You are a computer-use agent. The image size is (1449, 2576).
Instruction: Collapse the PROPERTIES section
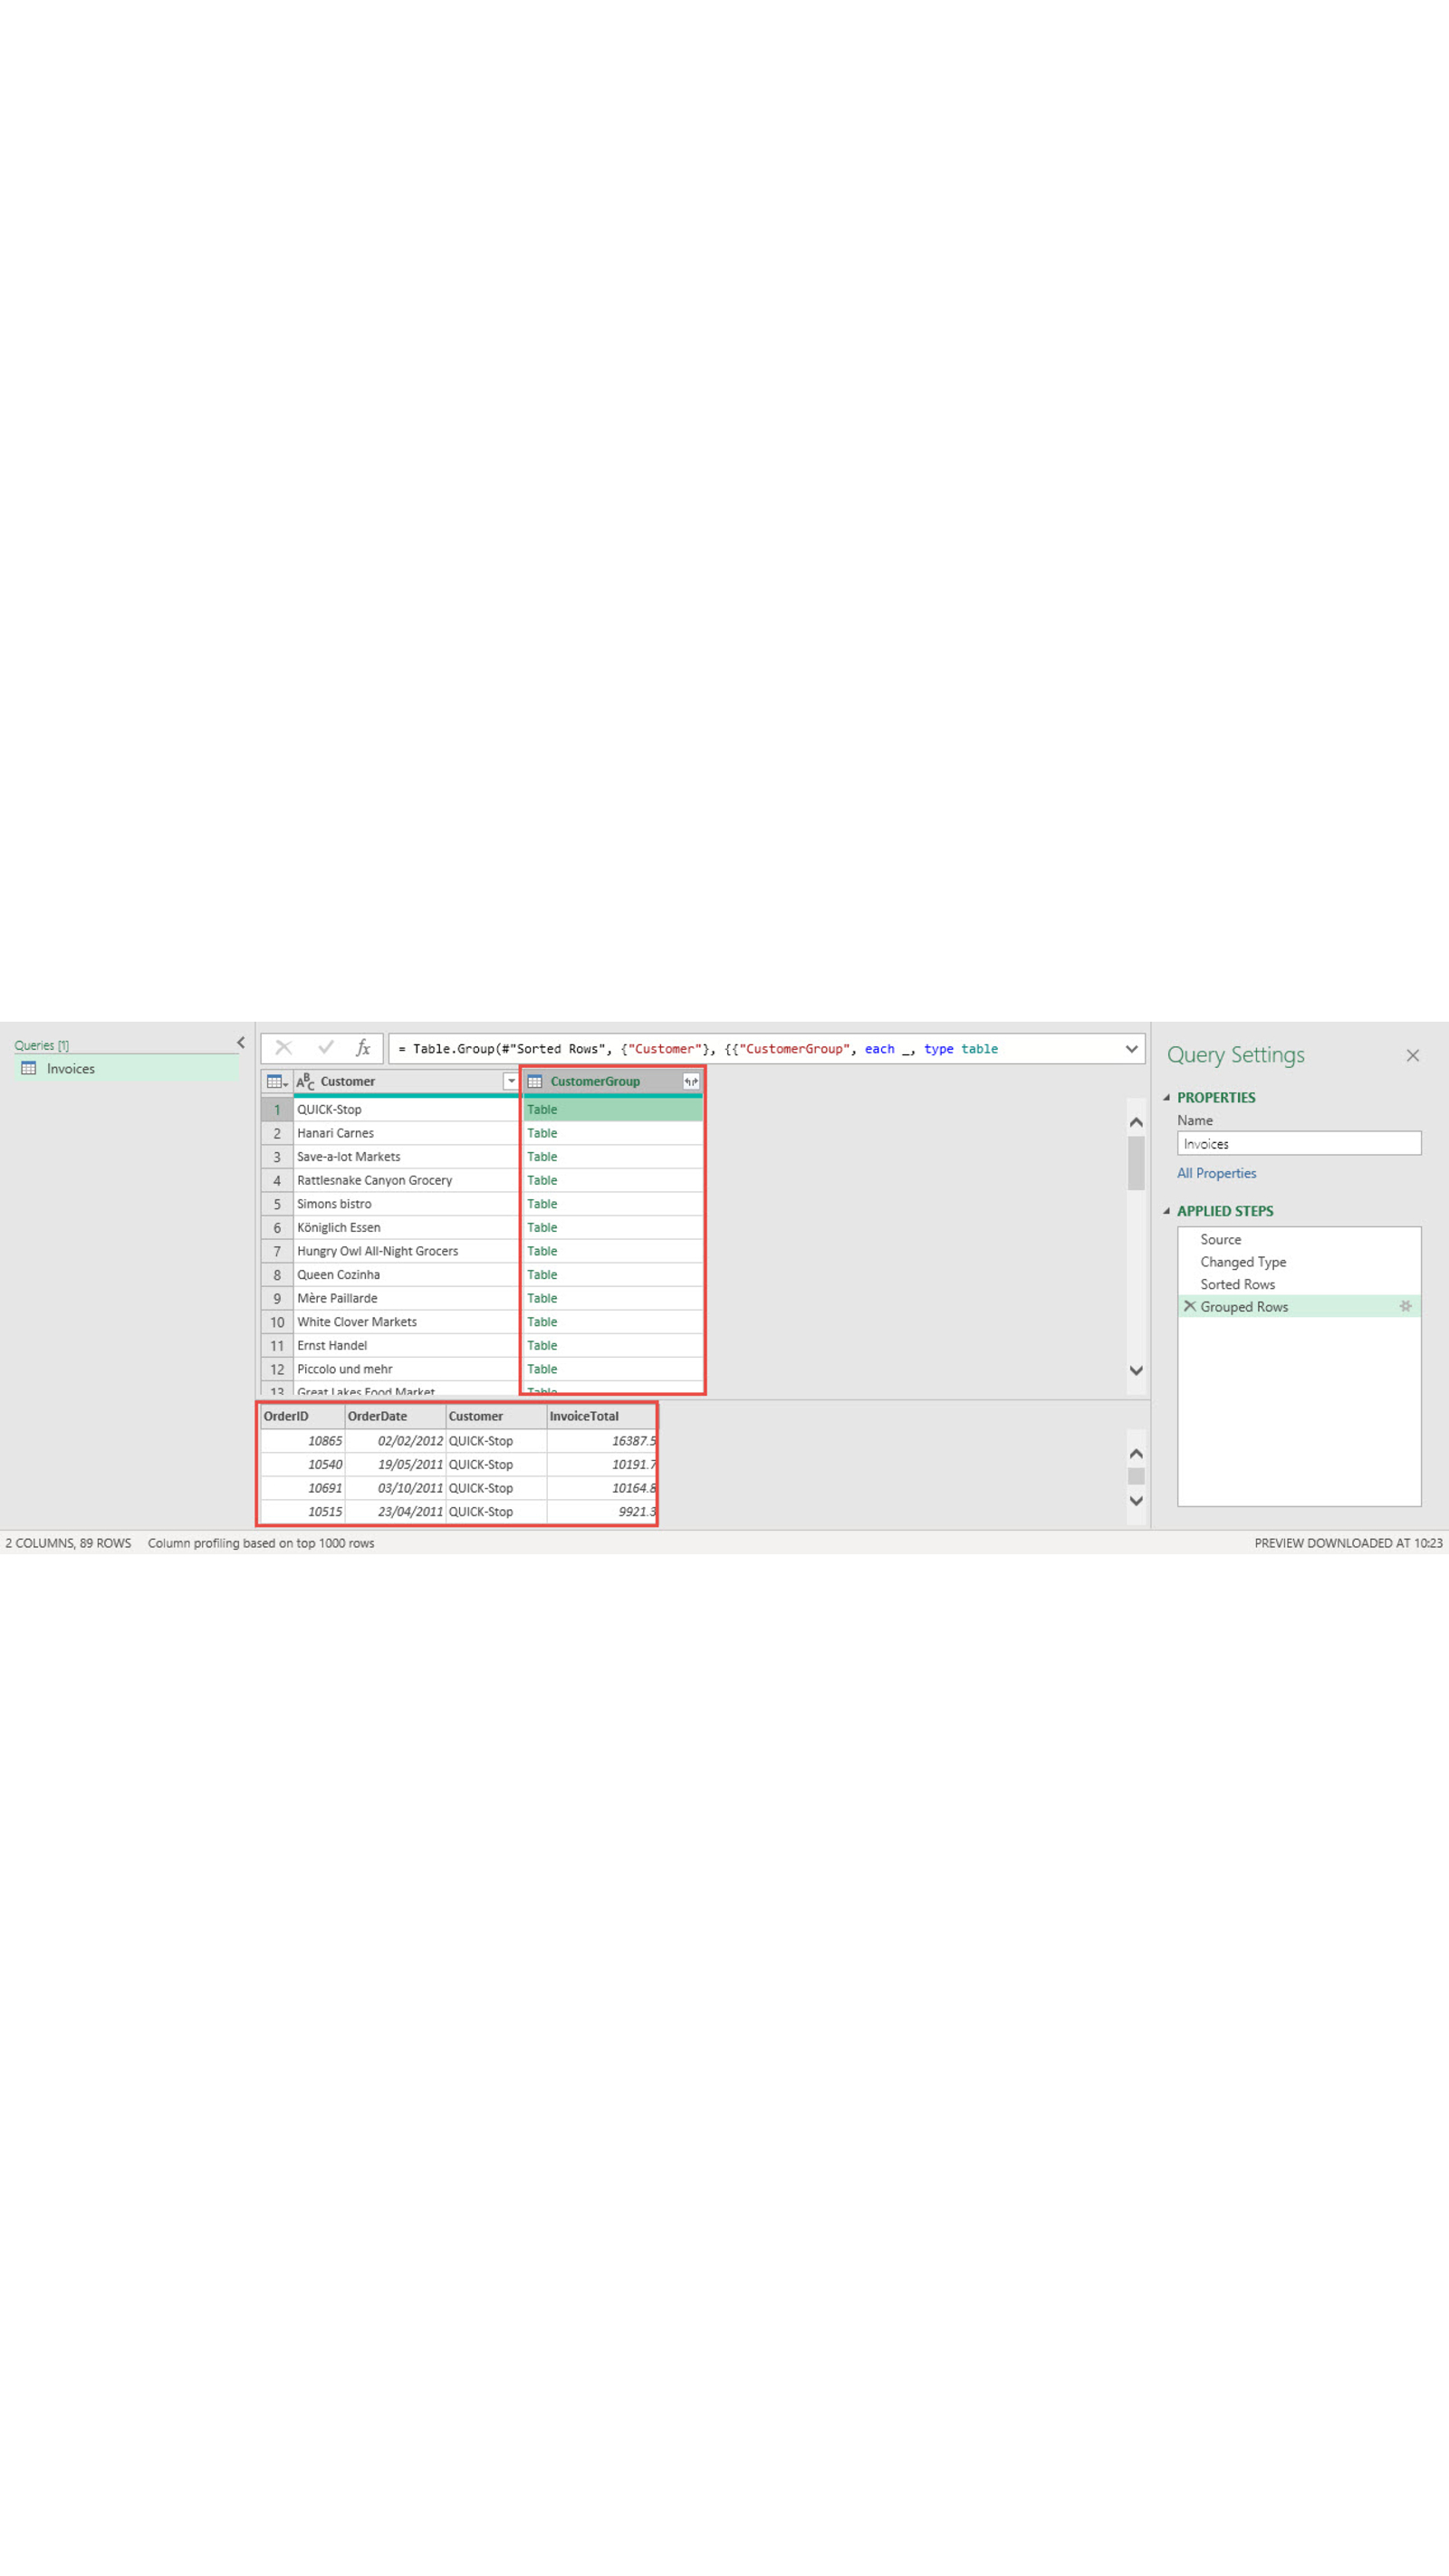click(x=1167, y=1097)
